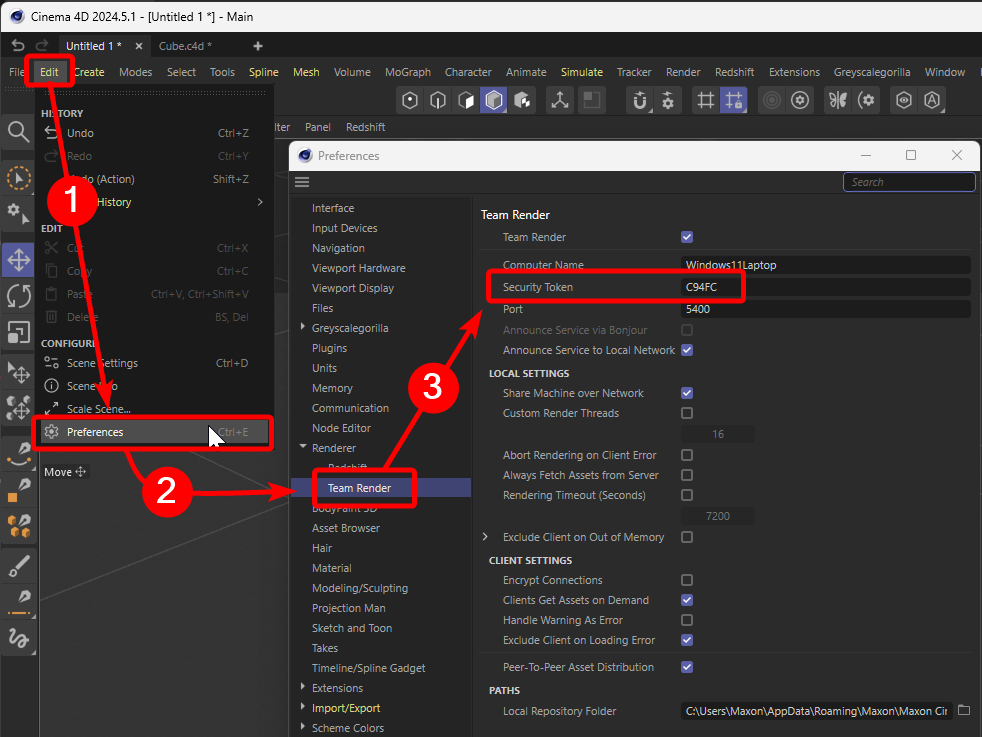Collapse the Renderer tree section
This screenshot has height=737, width=982.
302,447
